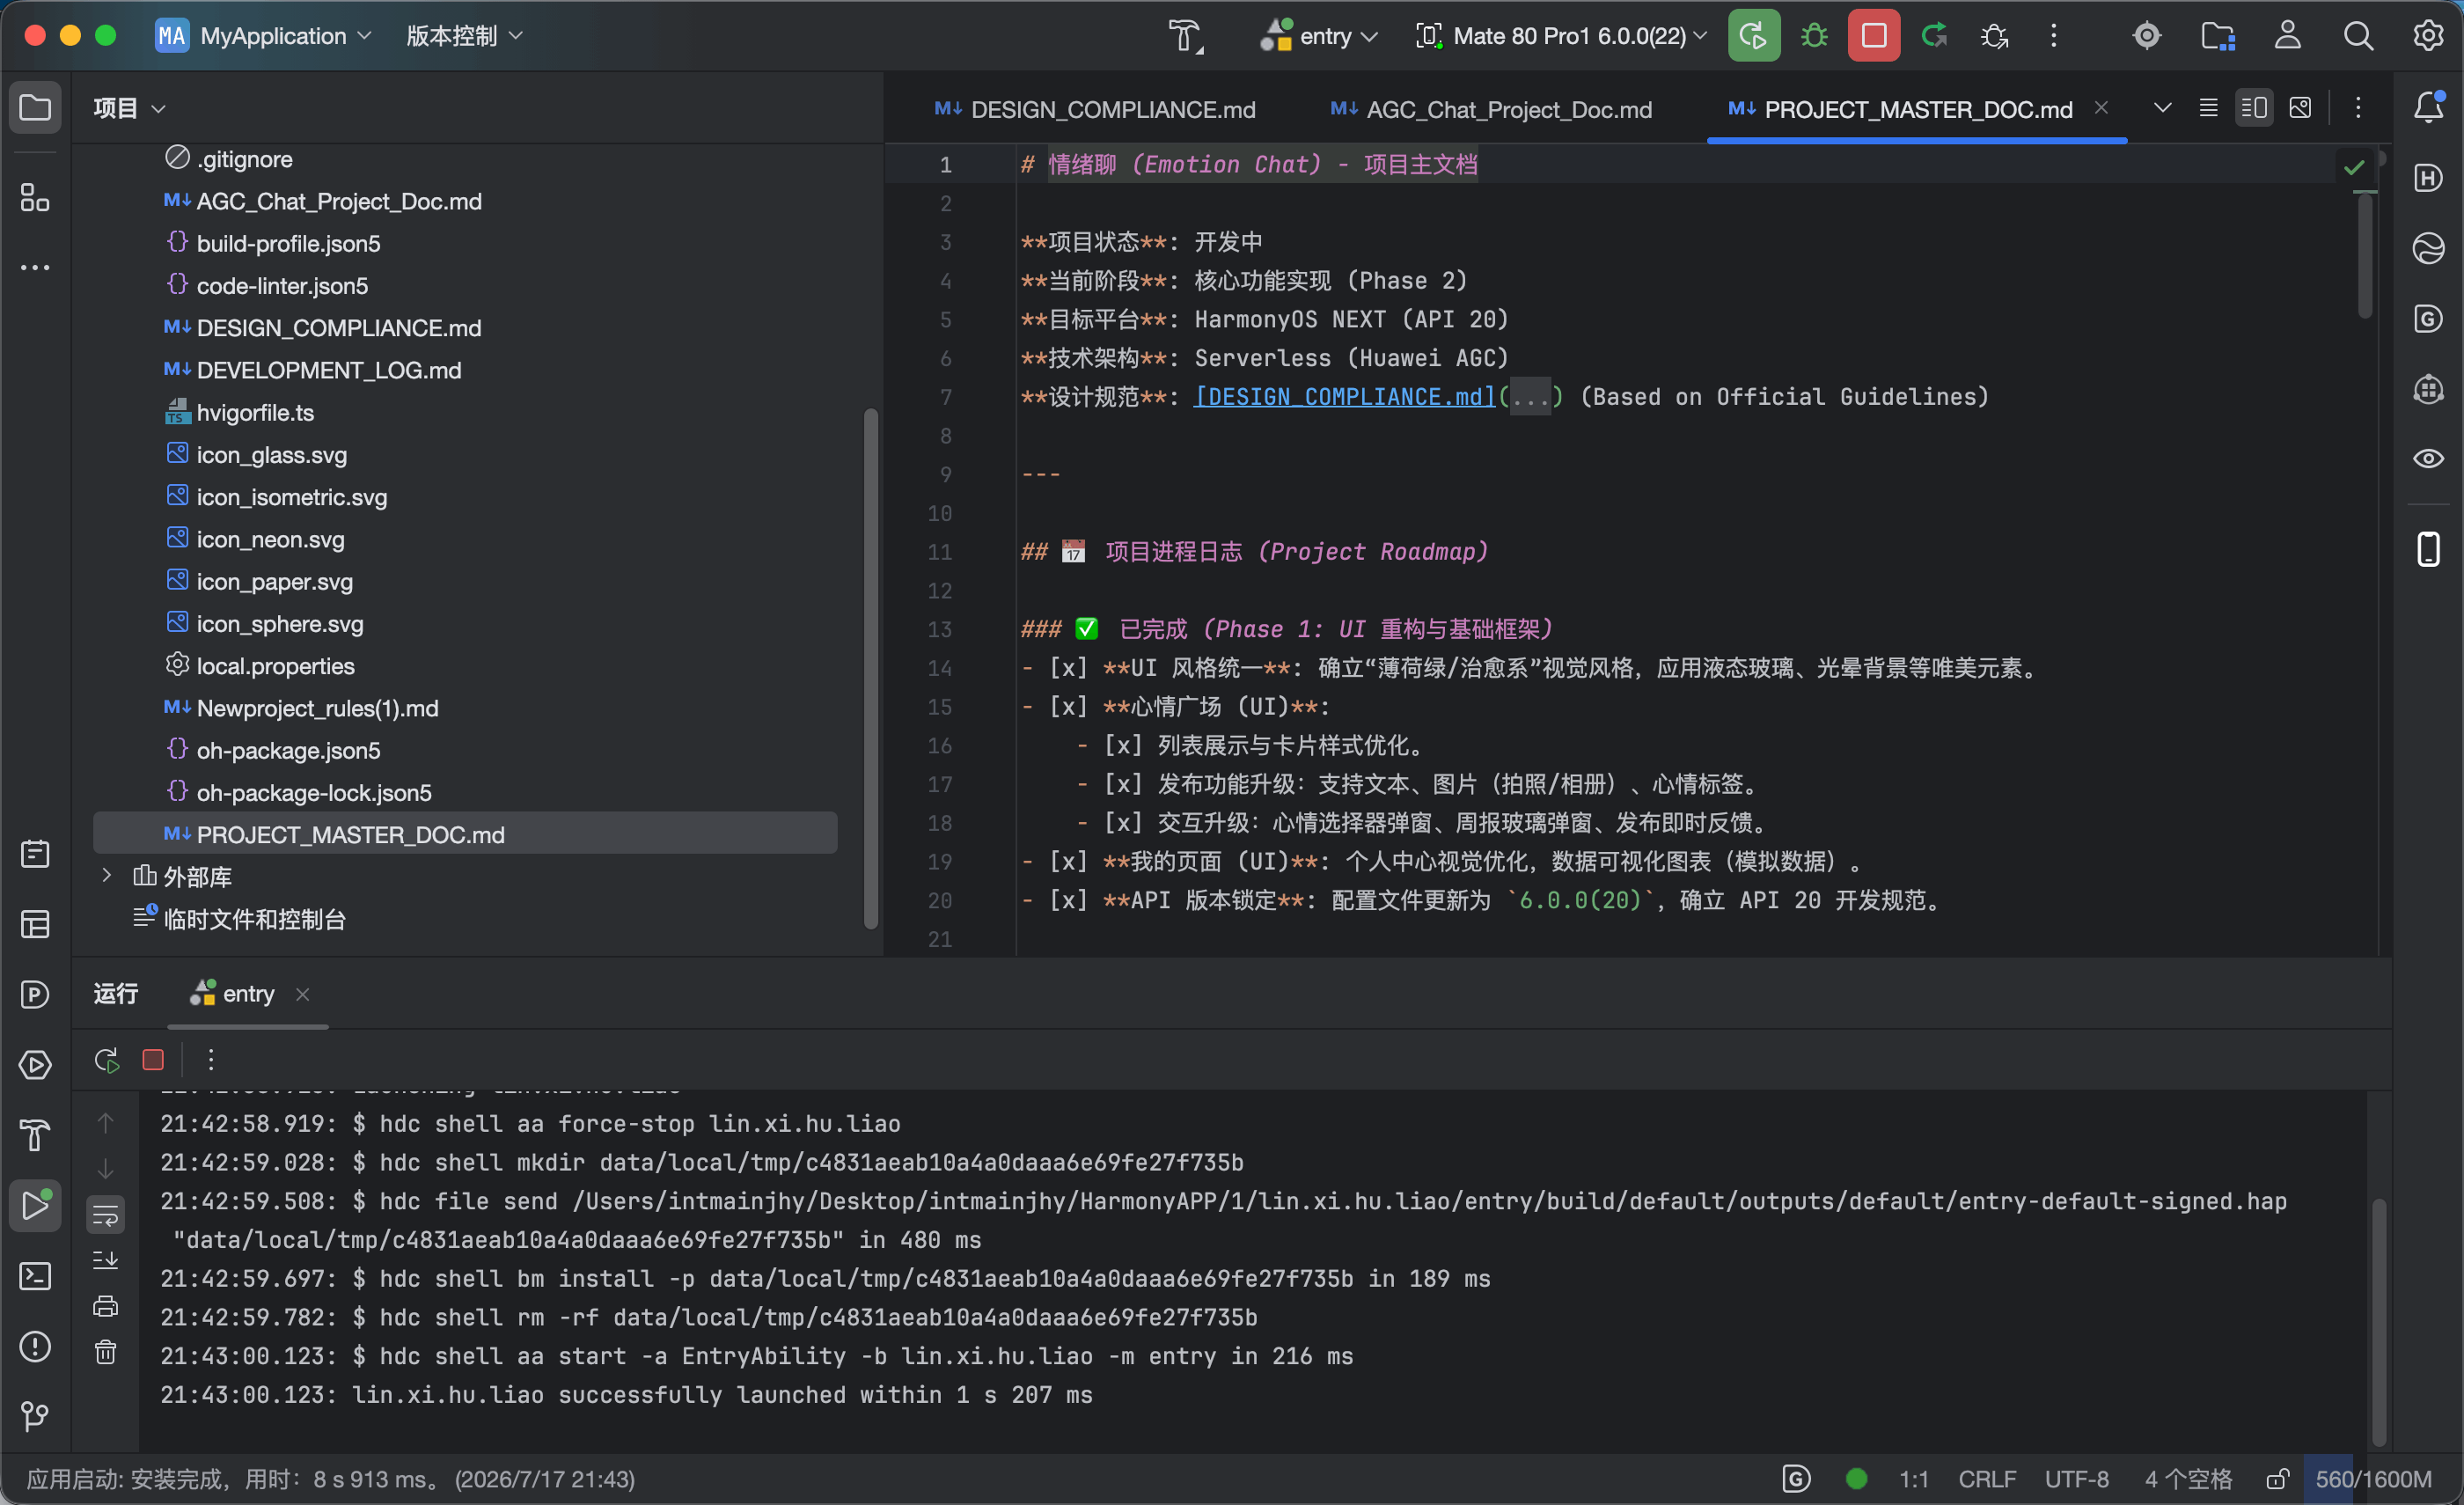Select DEVELOPMENT_LOG.md in project tree
2464x1505 pixels.
click(329, 370)
